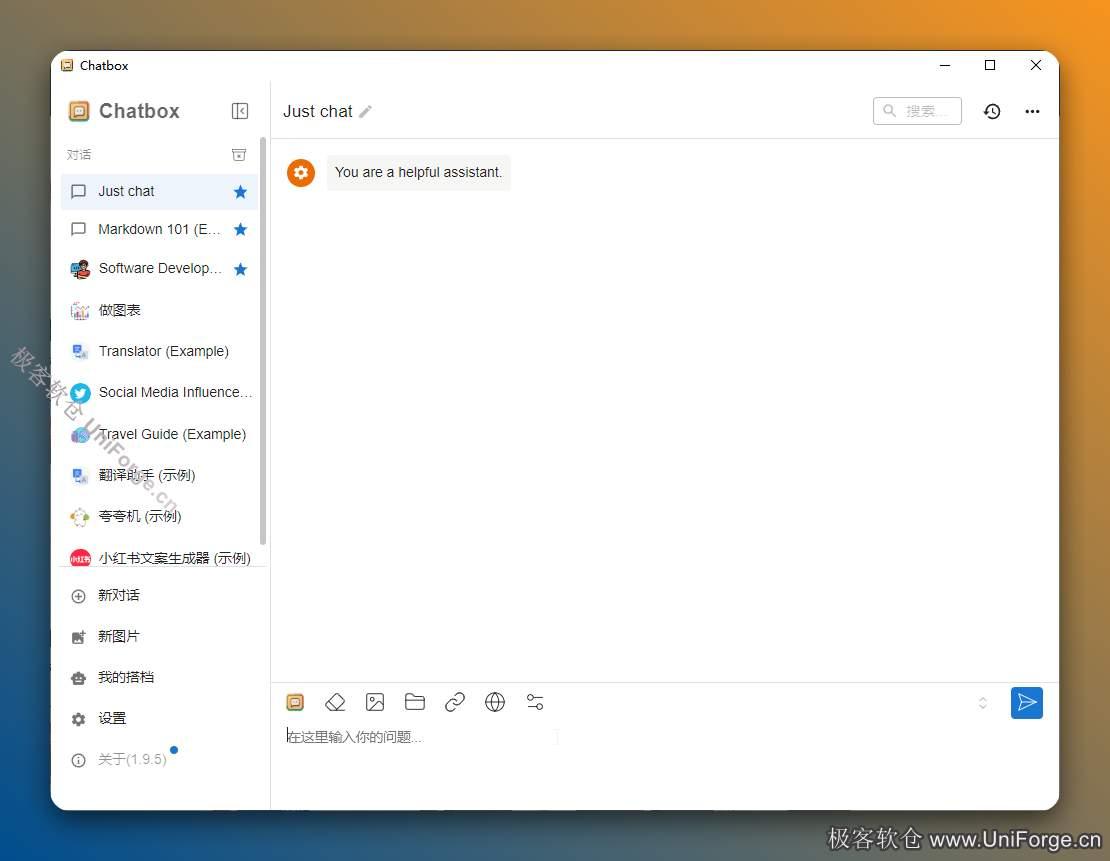Attach a file with folder icon
This screenshot has height=861, width=1110.
415,702
